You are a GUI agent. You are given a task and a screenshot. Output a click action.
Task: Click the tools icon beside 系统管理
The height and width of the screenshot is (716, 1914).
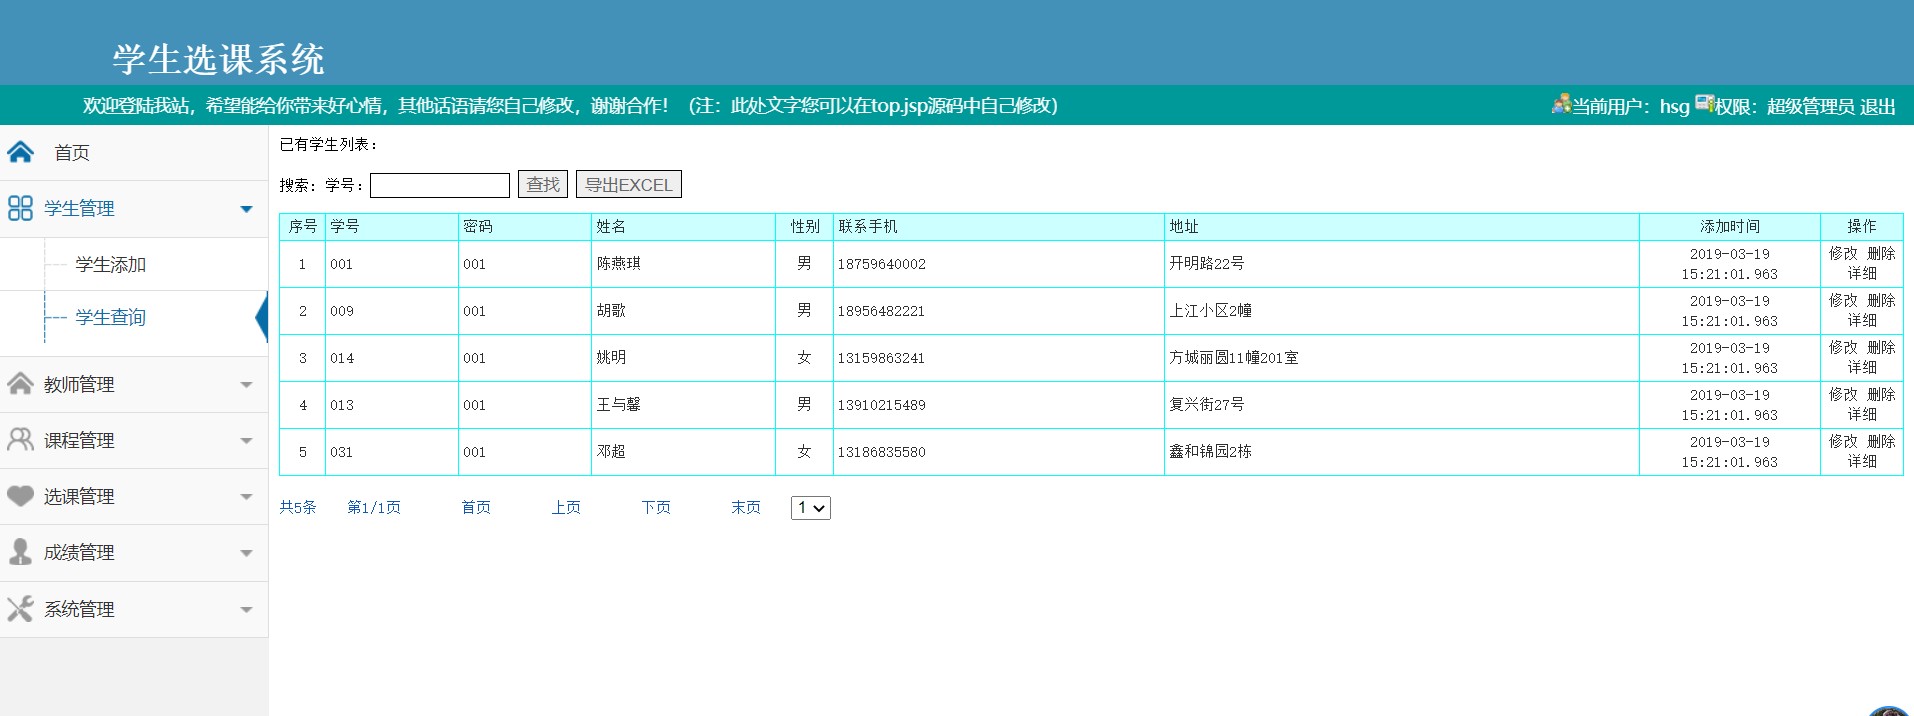[x=20, y=609]
